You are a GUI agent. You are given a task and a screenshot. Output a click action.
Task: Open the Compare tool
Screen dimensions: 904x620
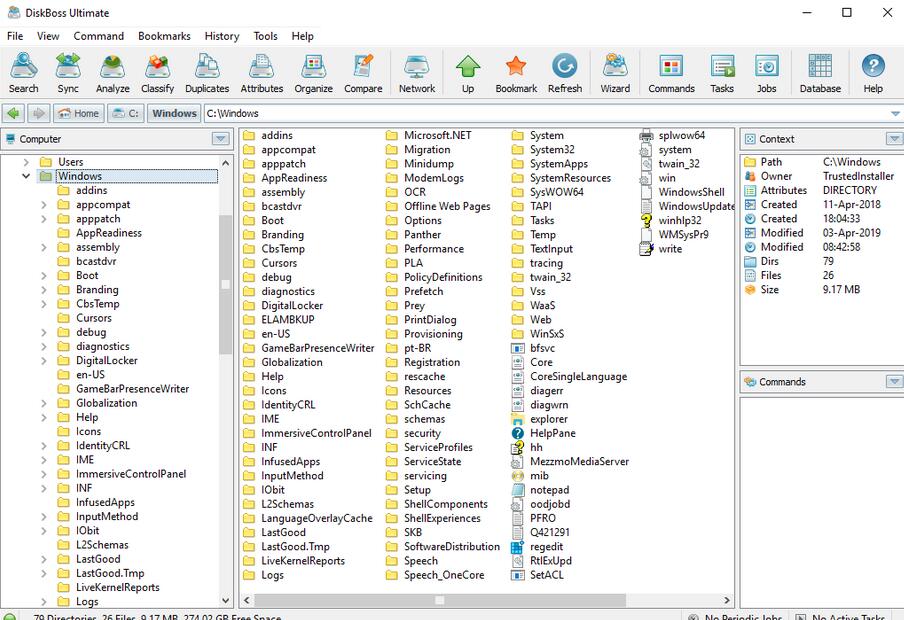pyautogui.click(x=363, y=73)
